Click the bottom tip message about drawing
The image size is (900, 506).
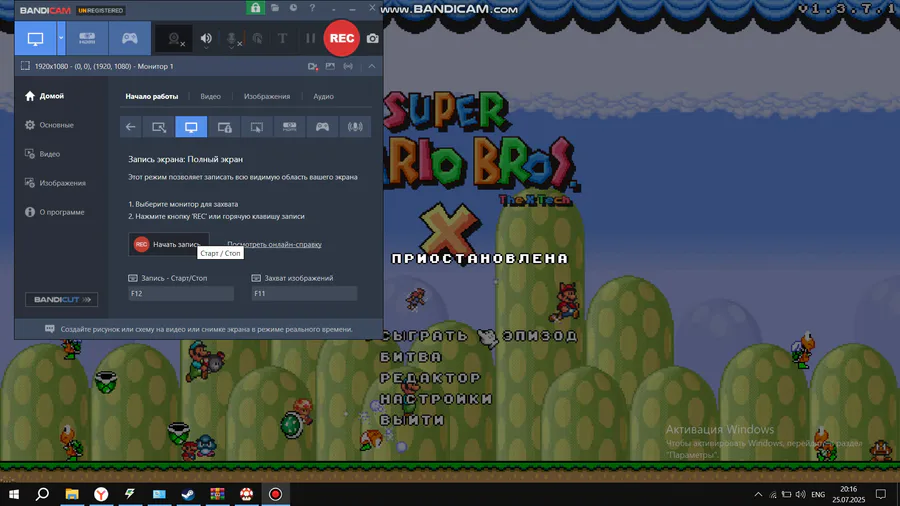[207, 329]
